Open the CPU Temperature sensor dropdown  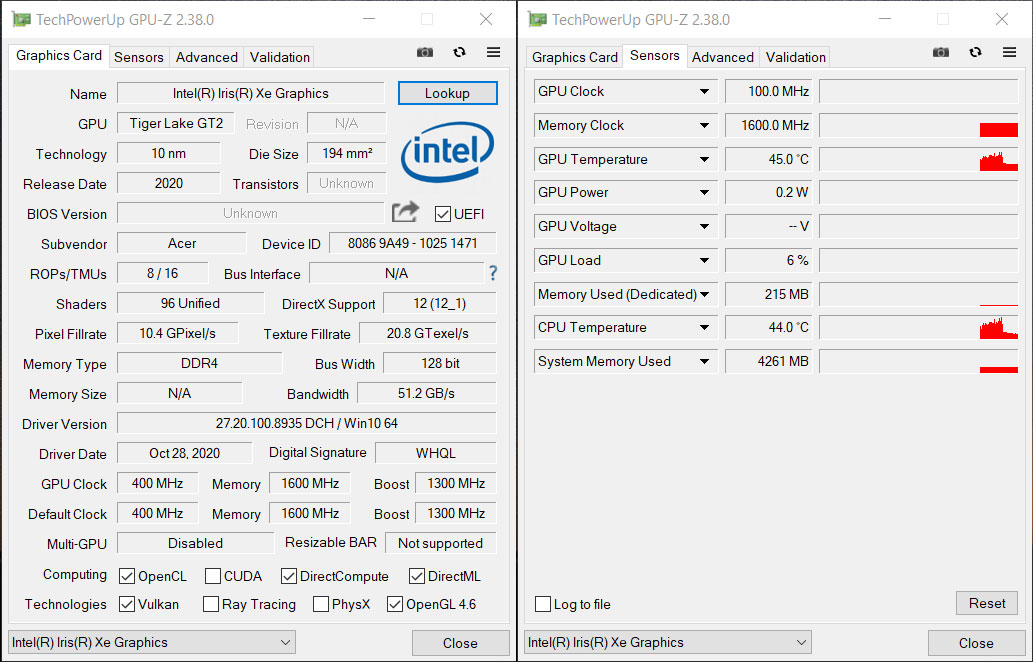click(704, 327)
